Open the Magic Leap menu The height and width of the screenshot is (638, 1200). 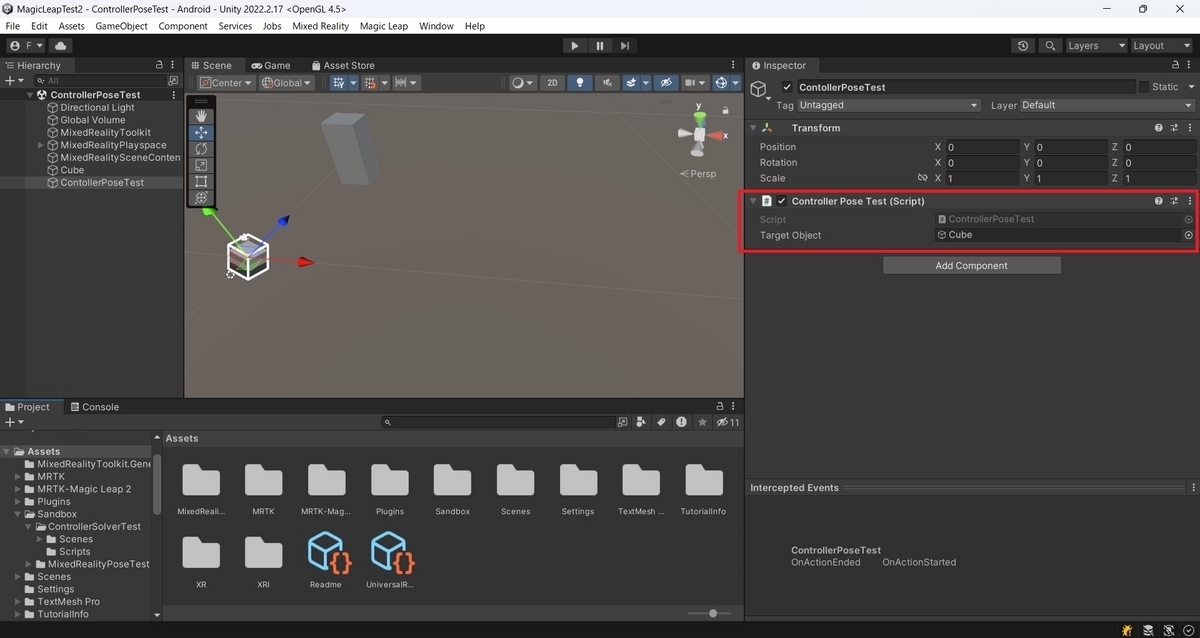coord(384,26)
